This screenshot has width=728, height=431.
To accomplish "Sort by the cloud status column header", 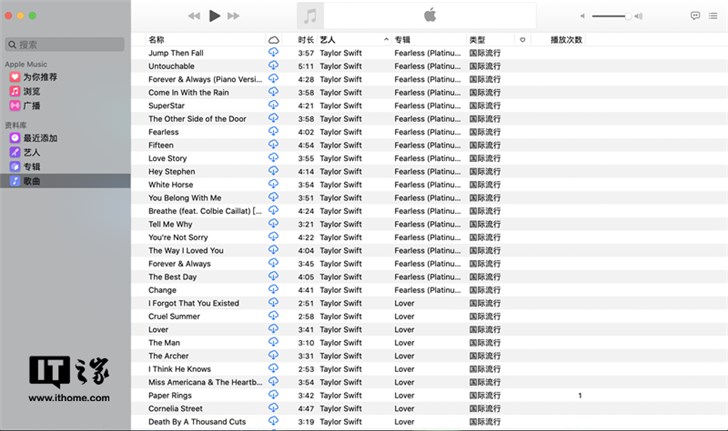I will [x=273, y=40].
